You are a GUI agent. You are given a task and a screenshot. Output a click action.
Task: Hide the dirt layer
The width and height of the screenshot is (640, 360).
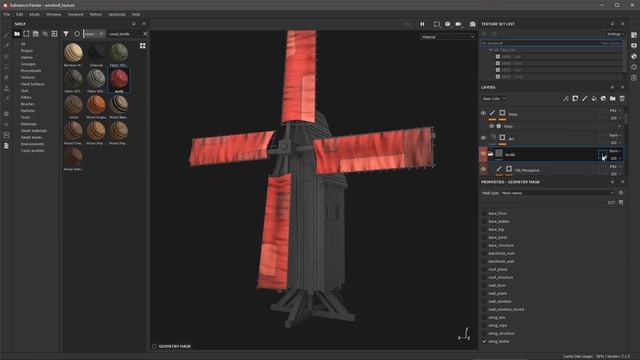pos(483,138)
